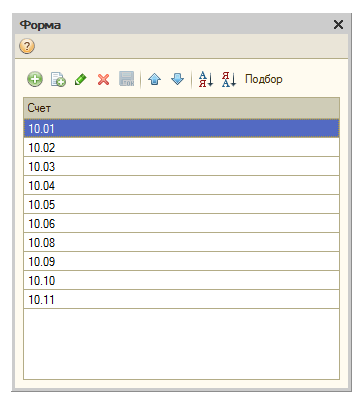
Task: Move the row down with blue arrow
Action: [x=177, y=79]
